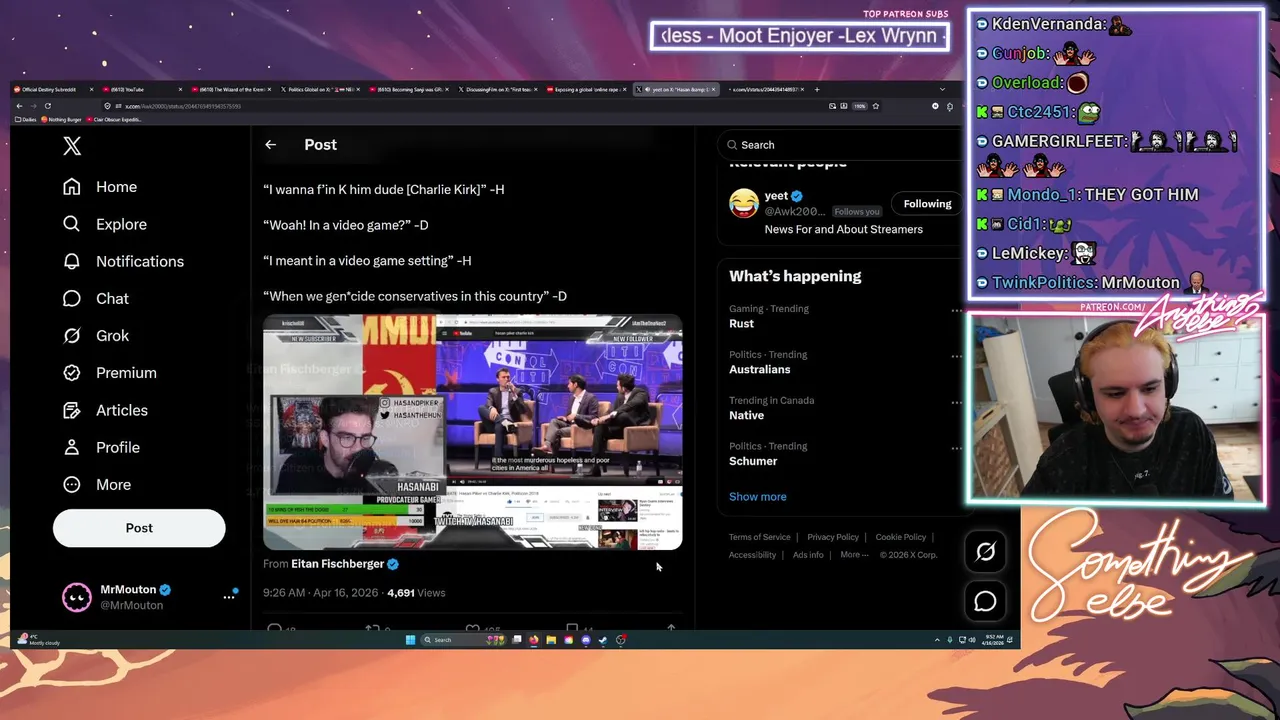Open the Privacy Policy link
The height and width of the screenshot is (720, 1280).
833,537
